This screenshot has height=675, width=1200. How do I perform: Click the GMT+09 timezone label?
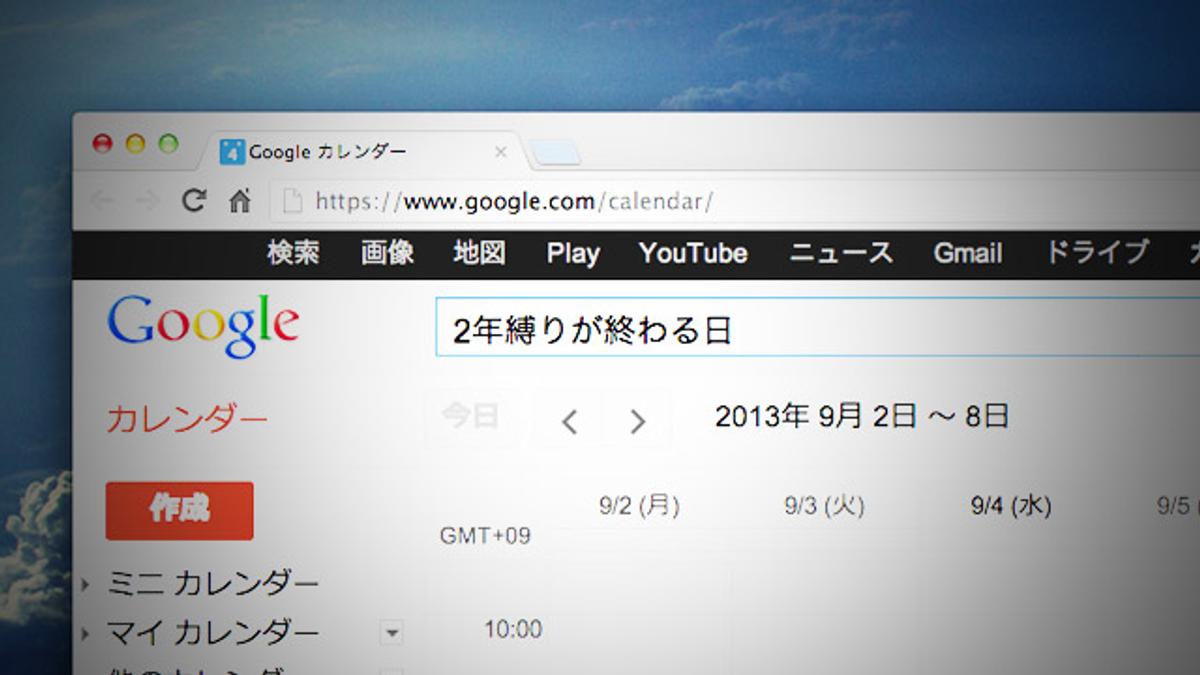pyautogui.click(x=485, y=536)
